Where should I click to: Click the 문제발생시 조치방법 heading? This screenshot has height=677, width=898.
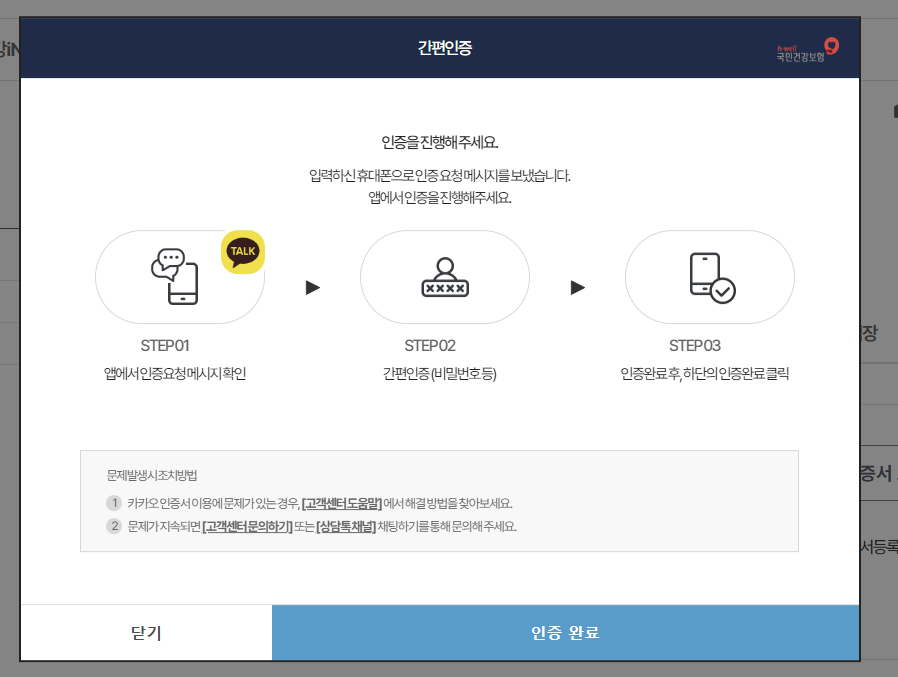coord(152,475)
